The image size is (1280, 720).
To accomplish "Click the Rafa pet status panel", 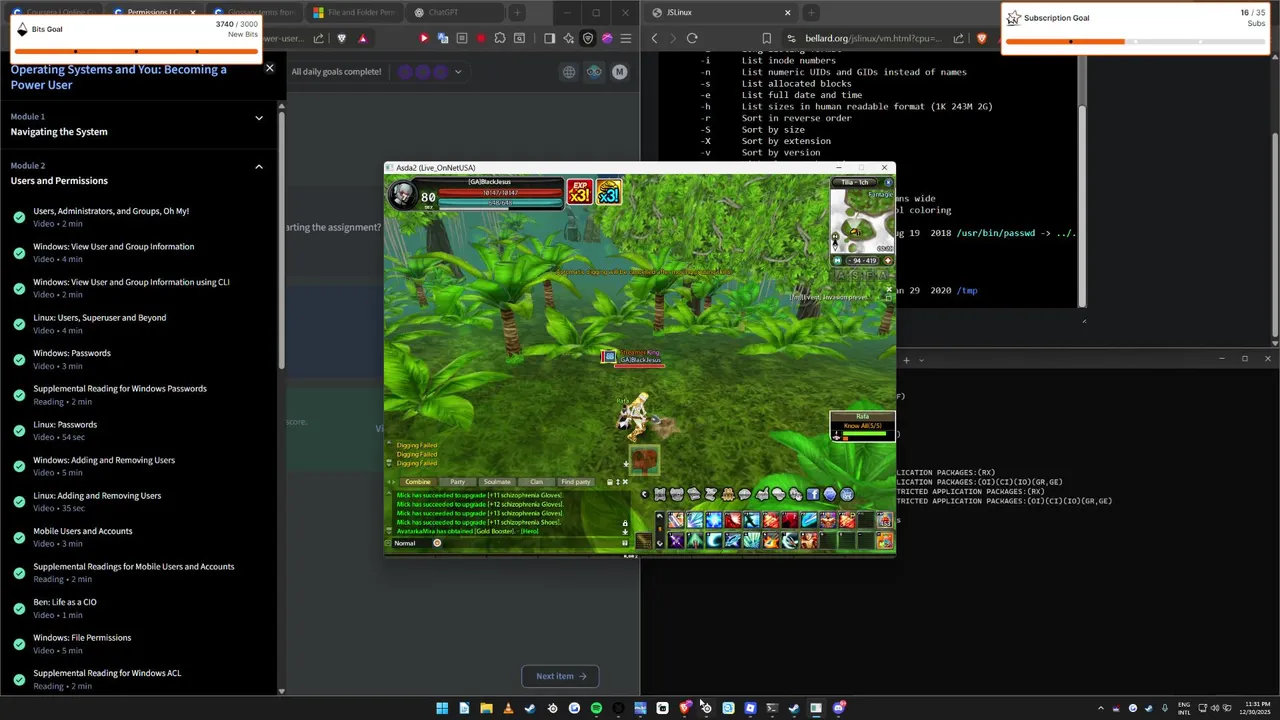I will tap(862, 426).
